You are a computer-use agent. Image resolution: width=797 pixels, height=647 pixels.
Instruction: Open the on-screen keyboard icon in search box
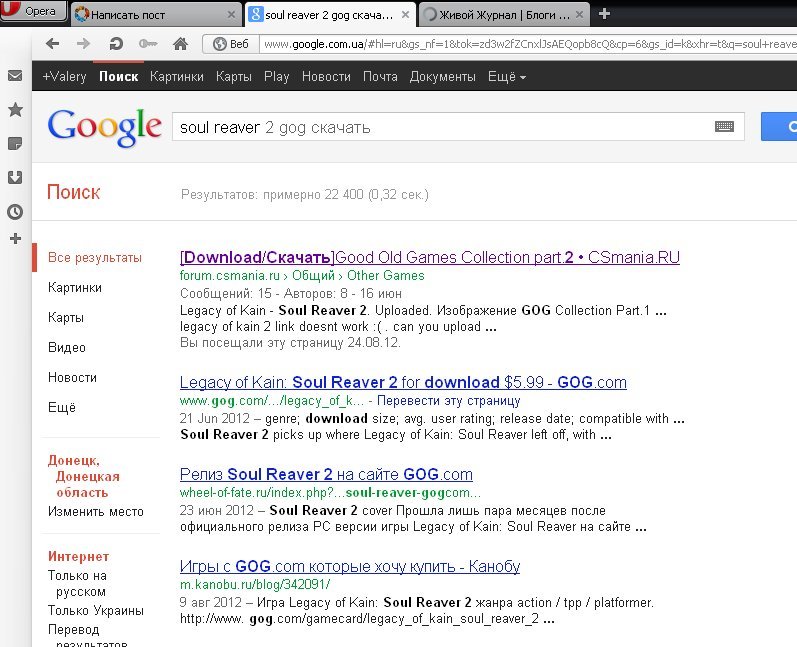pos(724,127)
